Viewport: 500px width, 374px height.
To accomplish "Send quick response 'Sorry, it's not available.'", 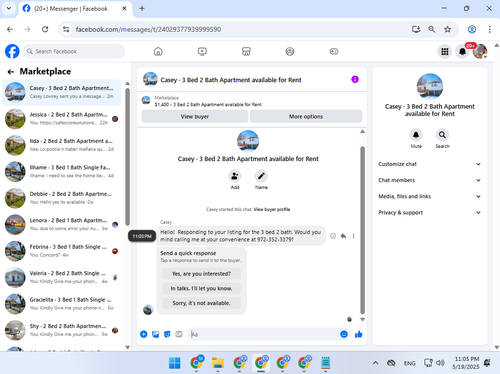I will pos(201,303).
